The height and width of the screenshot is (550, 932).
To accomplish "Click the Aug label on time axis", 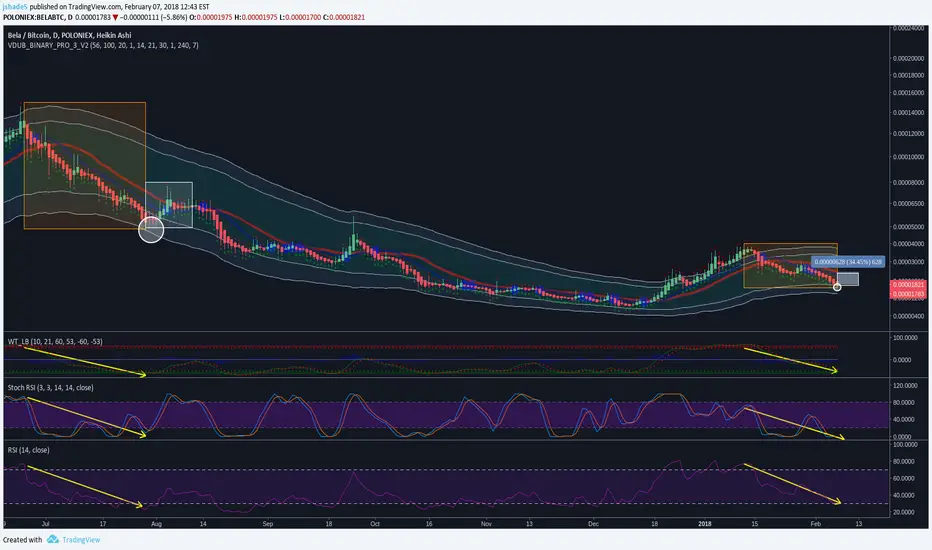I will pos(156,524).
